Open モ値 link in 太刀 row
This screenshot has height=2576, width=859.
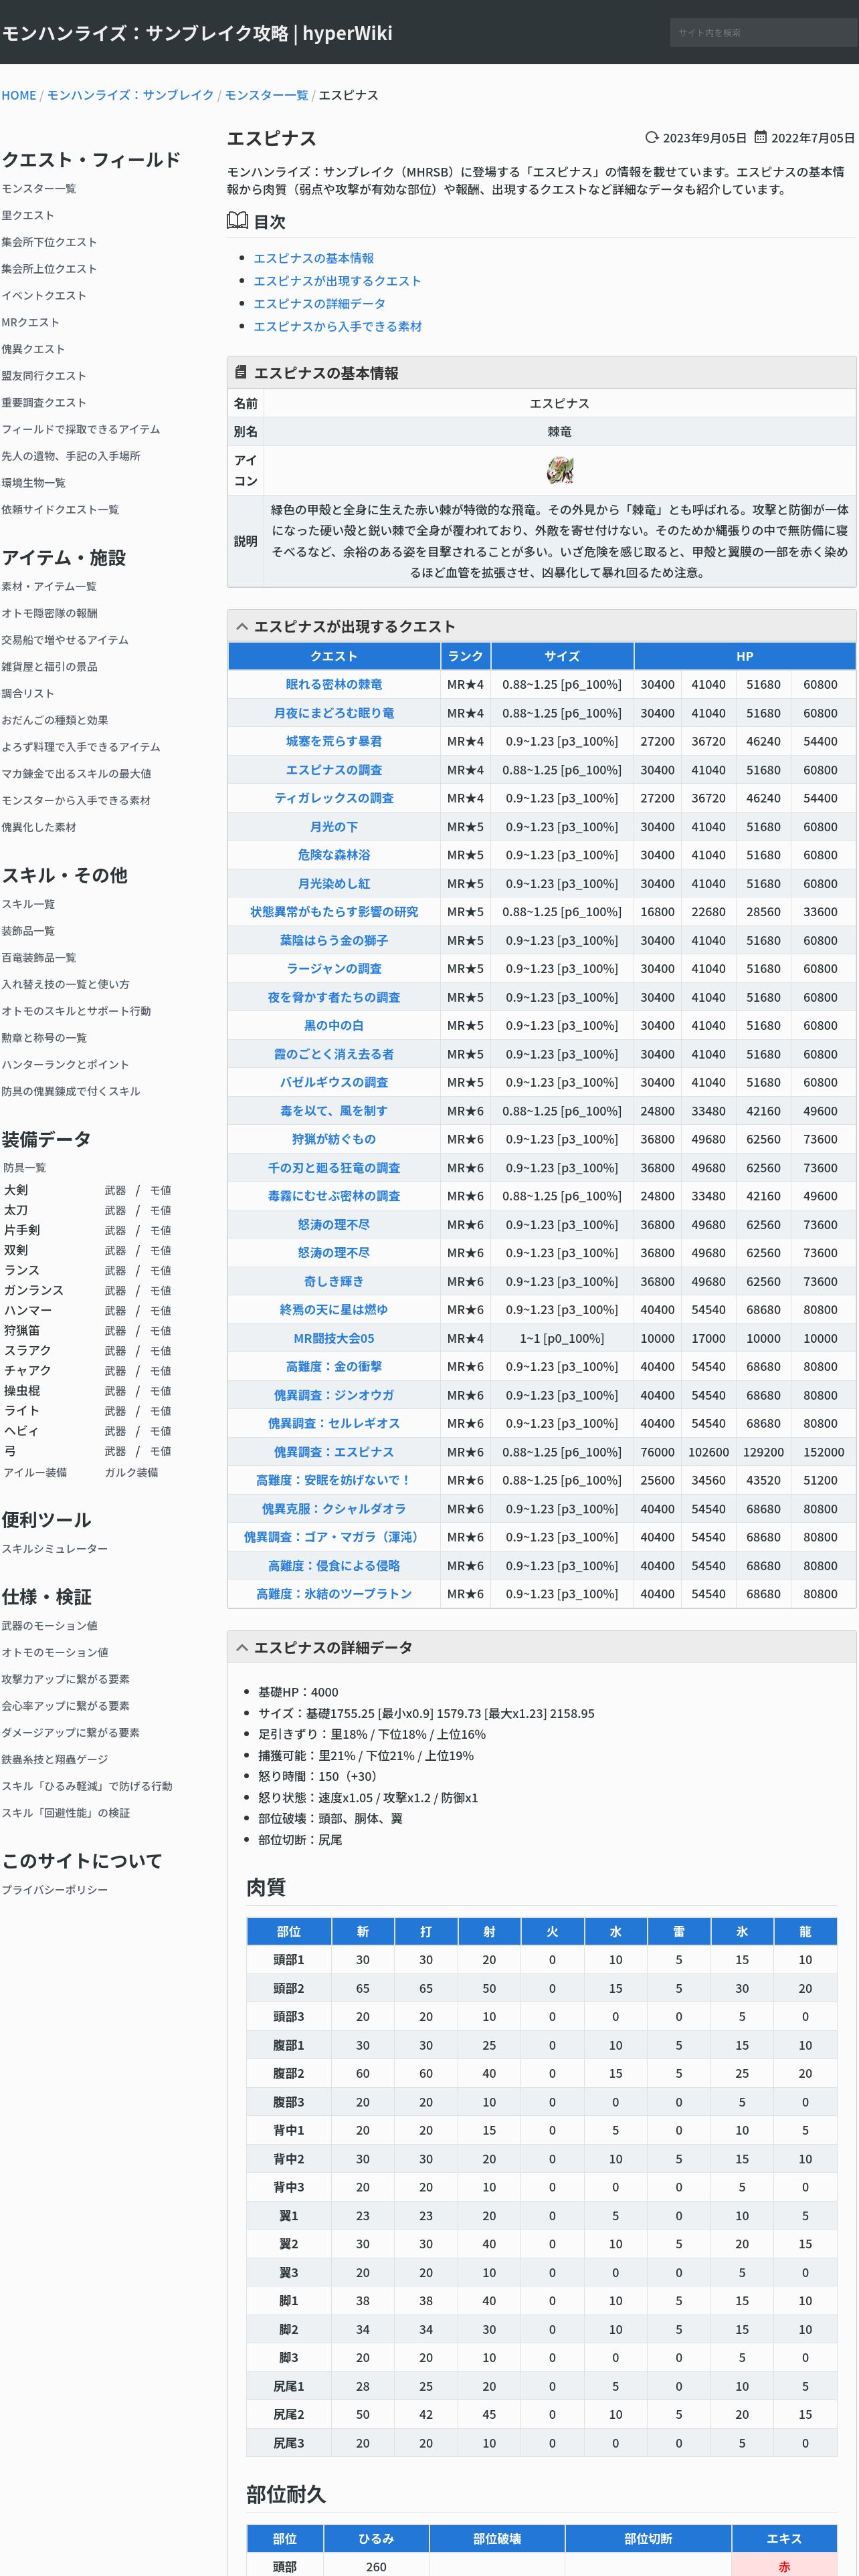point(160,1210)
